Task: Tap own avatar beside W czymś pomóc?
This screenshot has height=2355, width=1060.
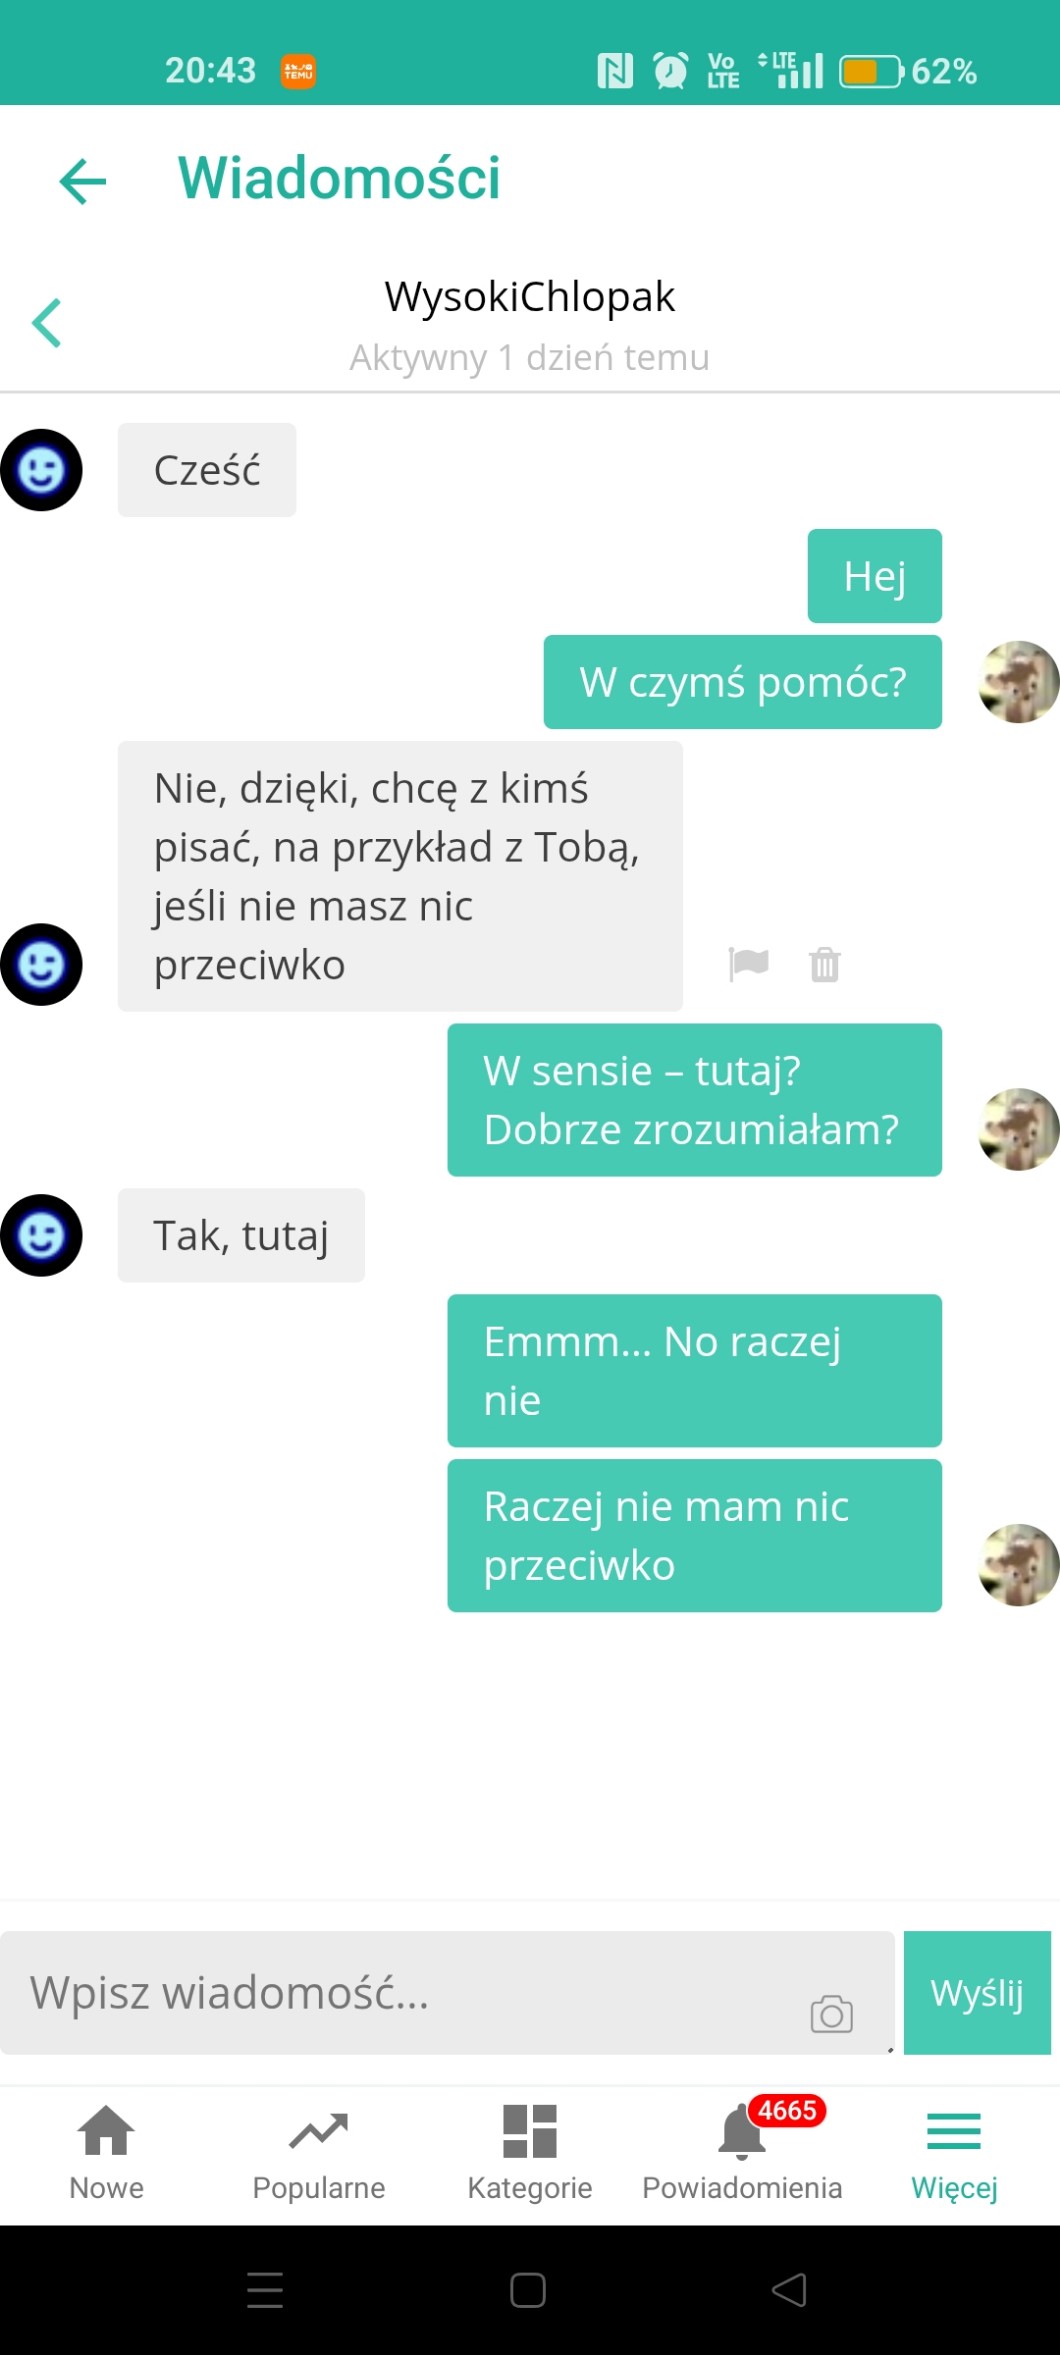Action: (x=1018, y=682)
